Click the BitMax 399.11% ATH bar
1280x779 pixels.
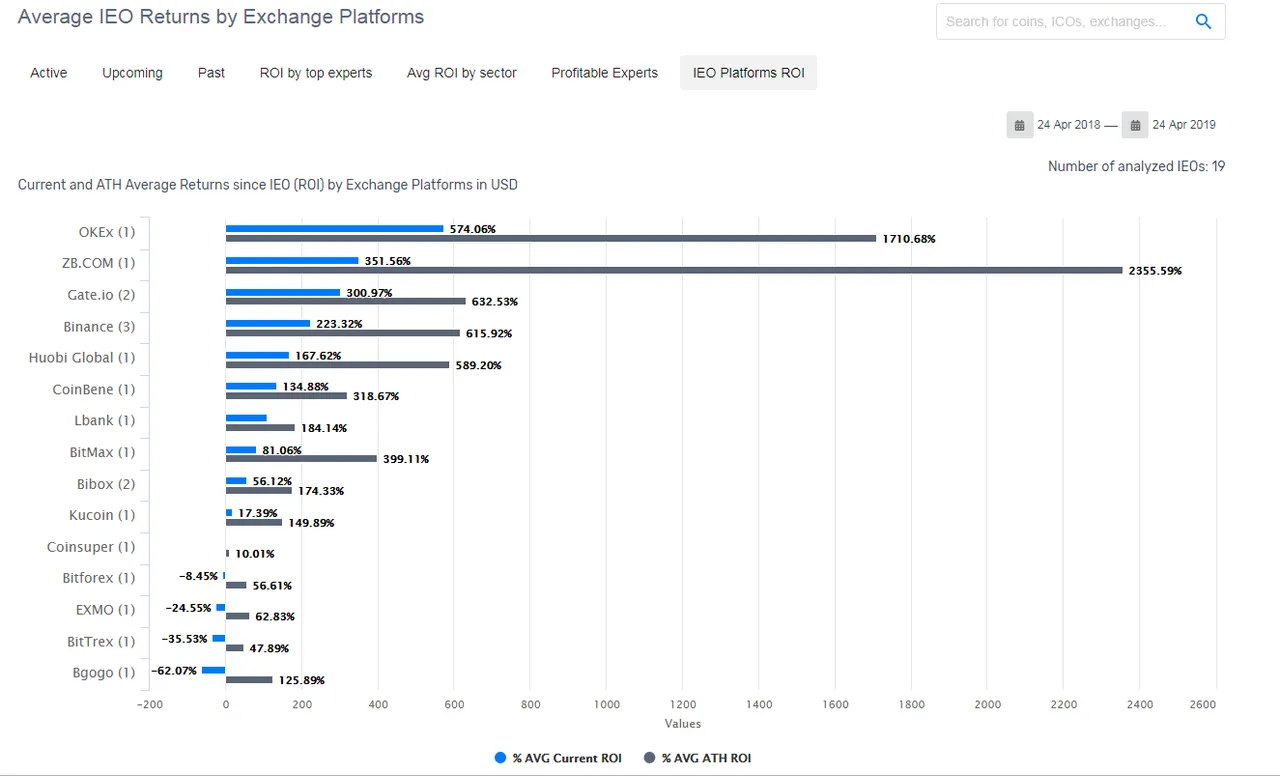(301, 459)
